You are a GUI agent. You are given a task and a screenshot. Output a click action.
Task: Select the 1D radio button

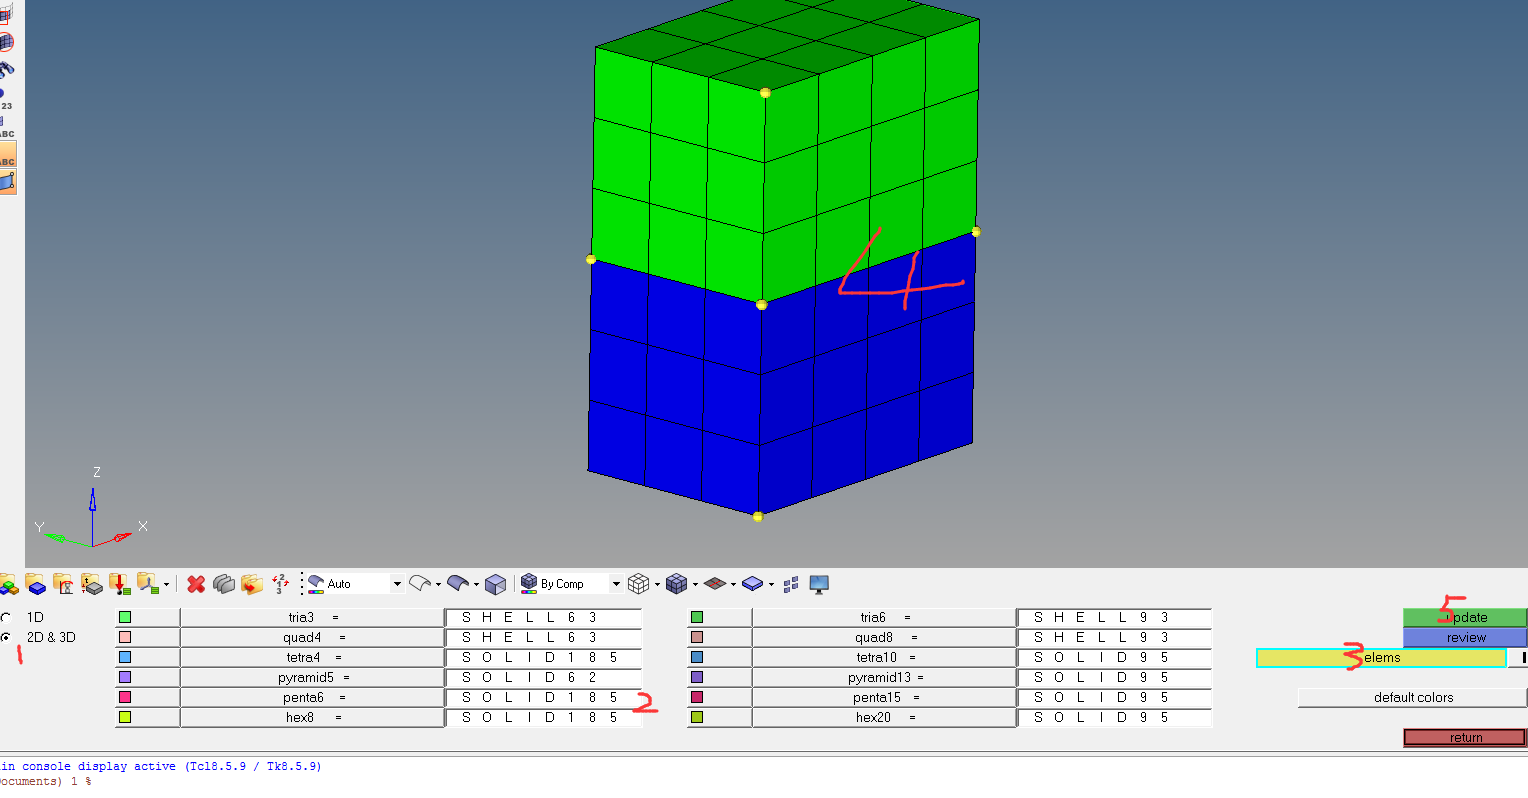(7, 618)
